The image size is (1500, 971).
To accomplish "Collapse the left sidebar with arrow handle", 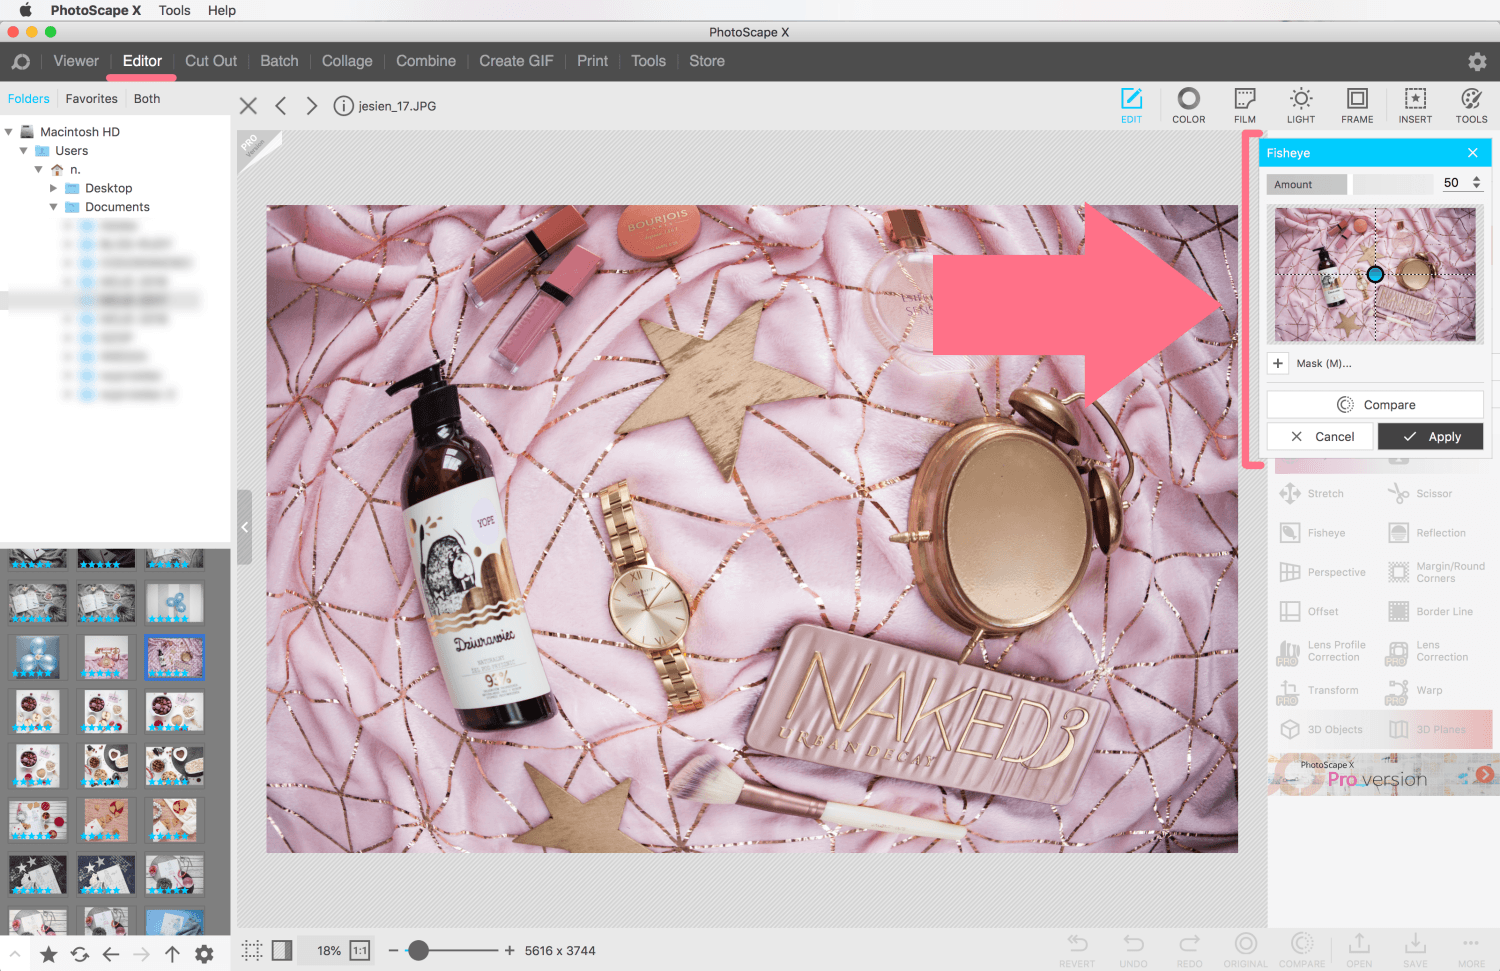I will point(244,527).
